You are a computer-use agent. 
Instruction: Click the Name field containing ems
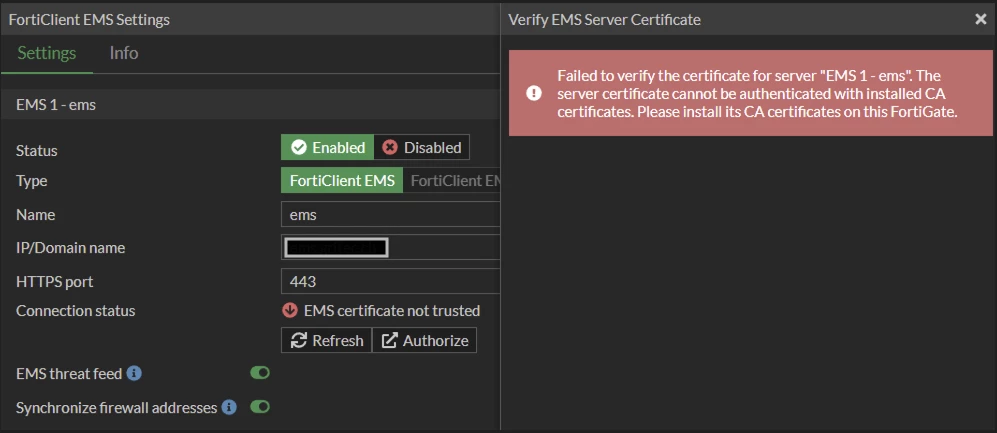390,215
